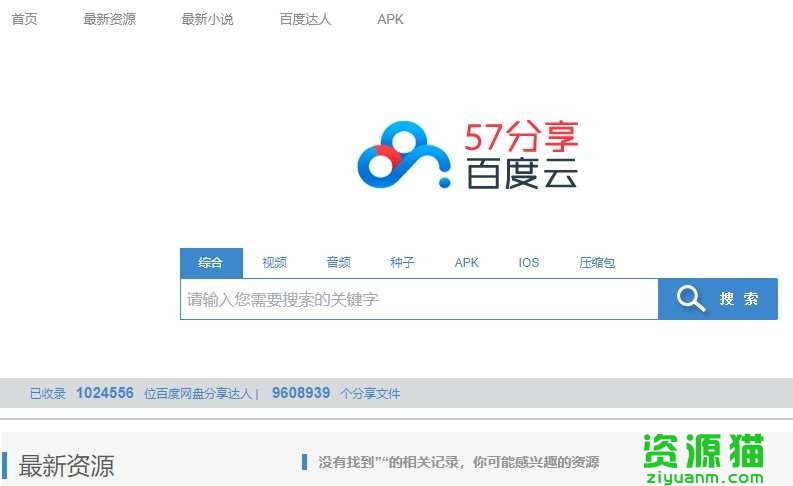793x486 pixels.
Task: Click the 个分享文件 text
Action: (370, 393)
